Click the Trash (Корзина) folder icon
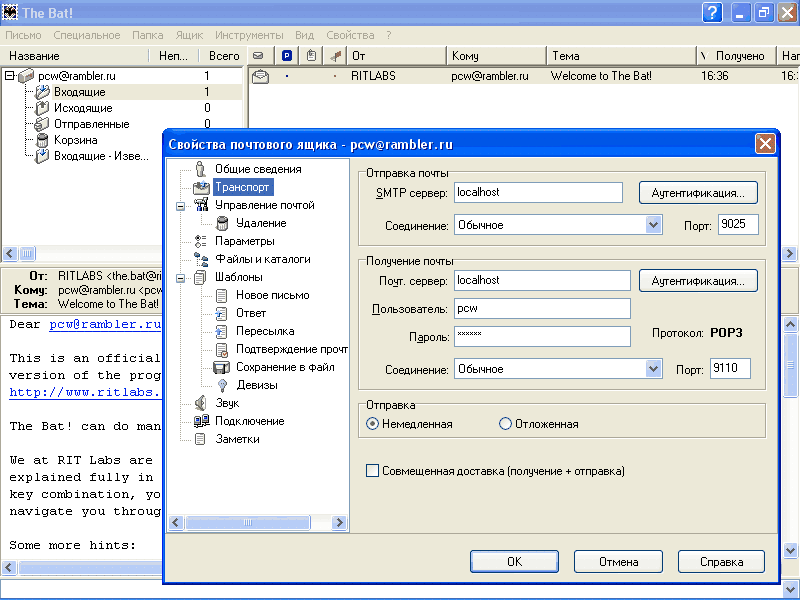Viewport: 800px width, 600px height. click(42, 140)
